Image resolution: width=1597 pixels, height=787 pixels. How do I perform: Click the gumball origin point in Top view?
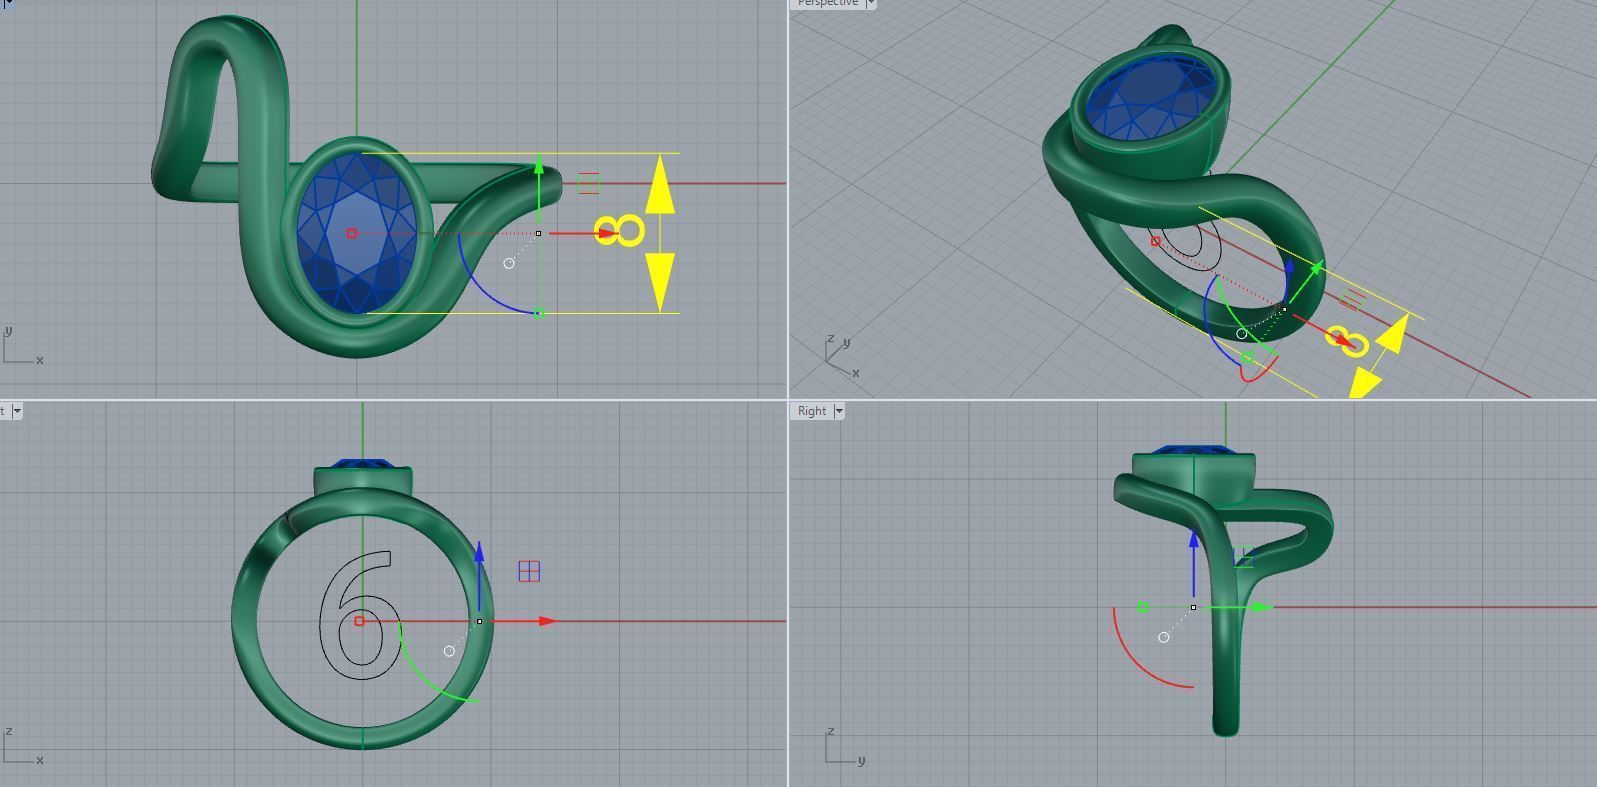(539, 233)
